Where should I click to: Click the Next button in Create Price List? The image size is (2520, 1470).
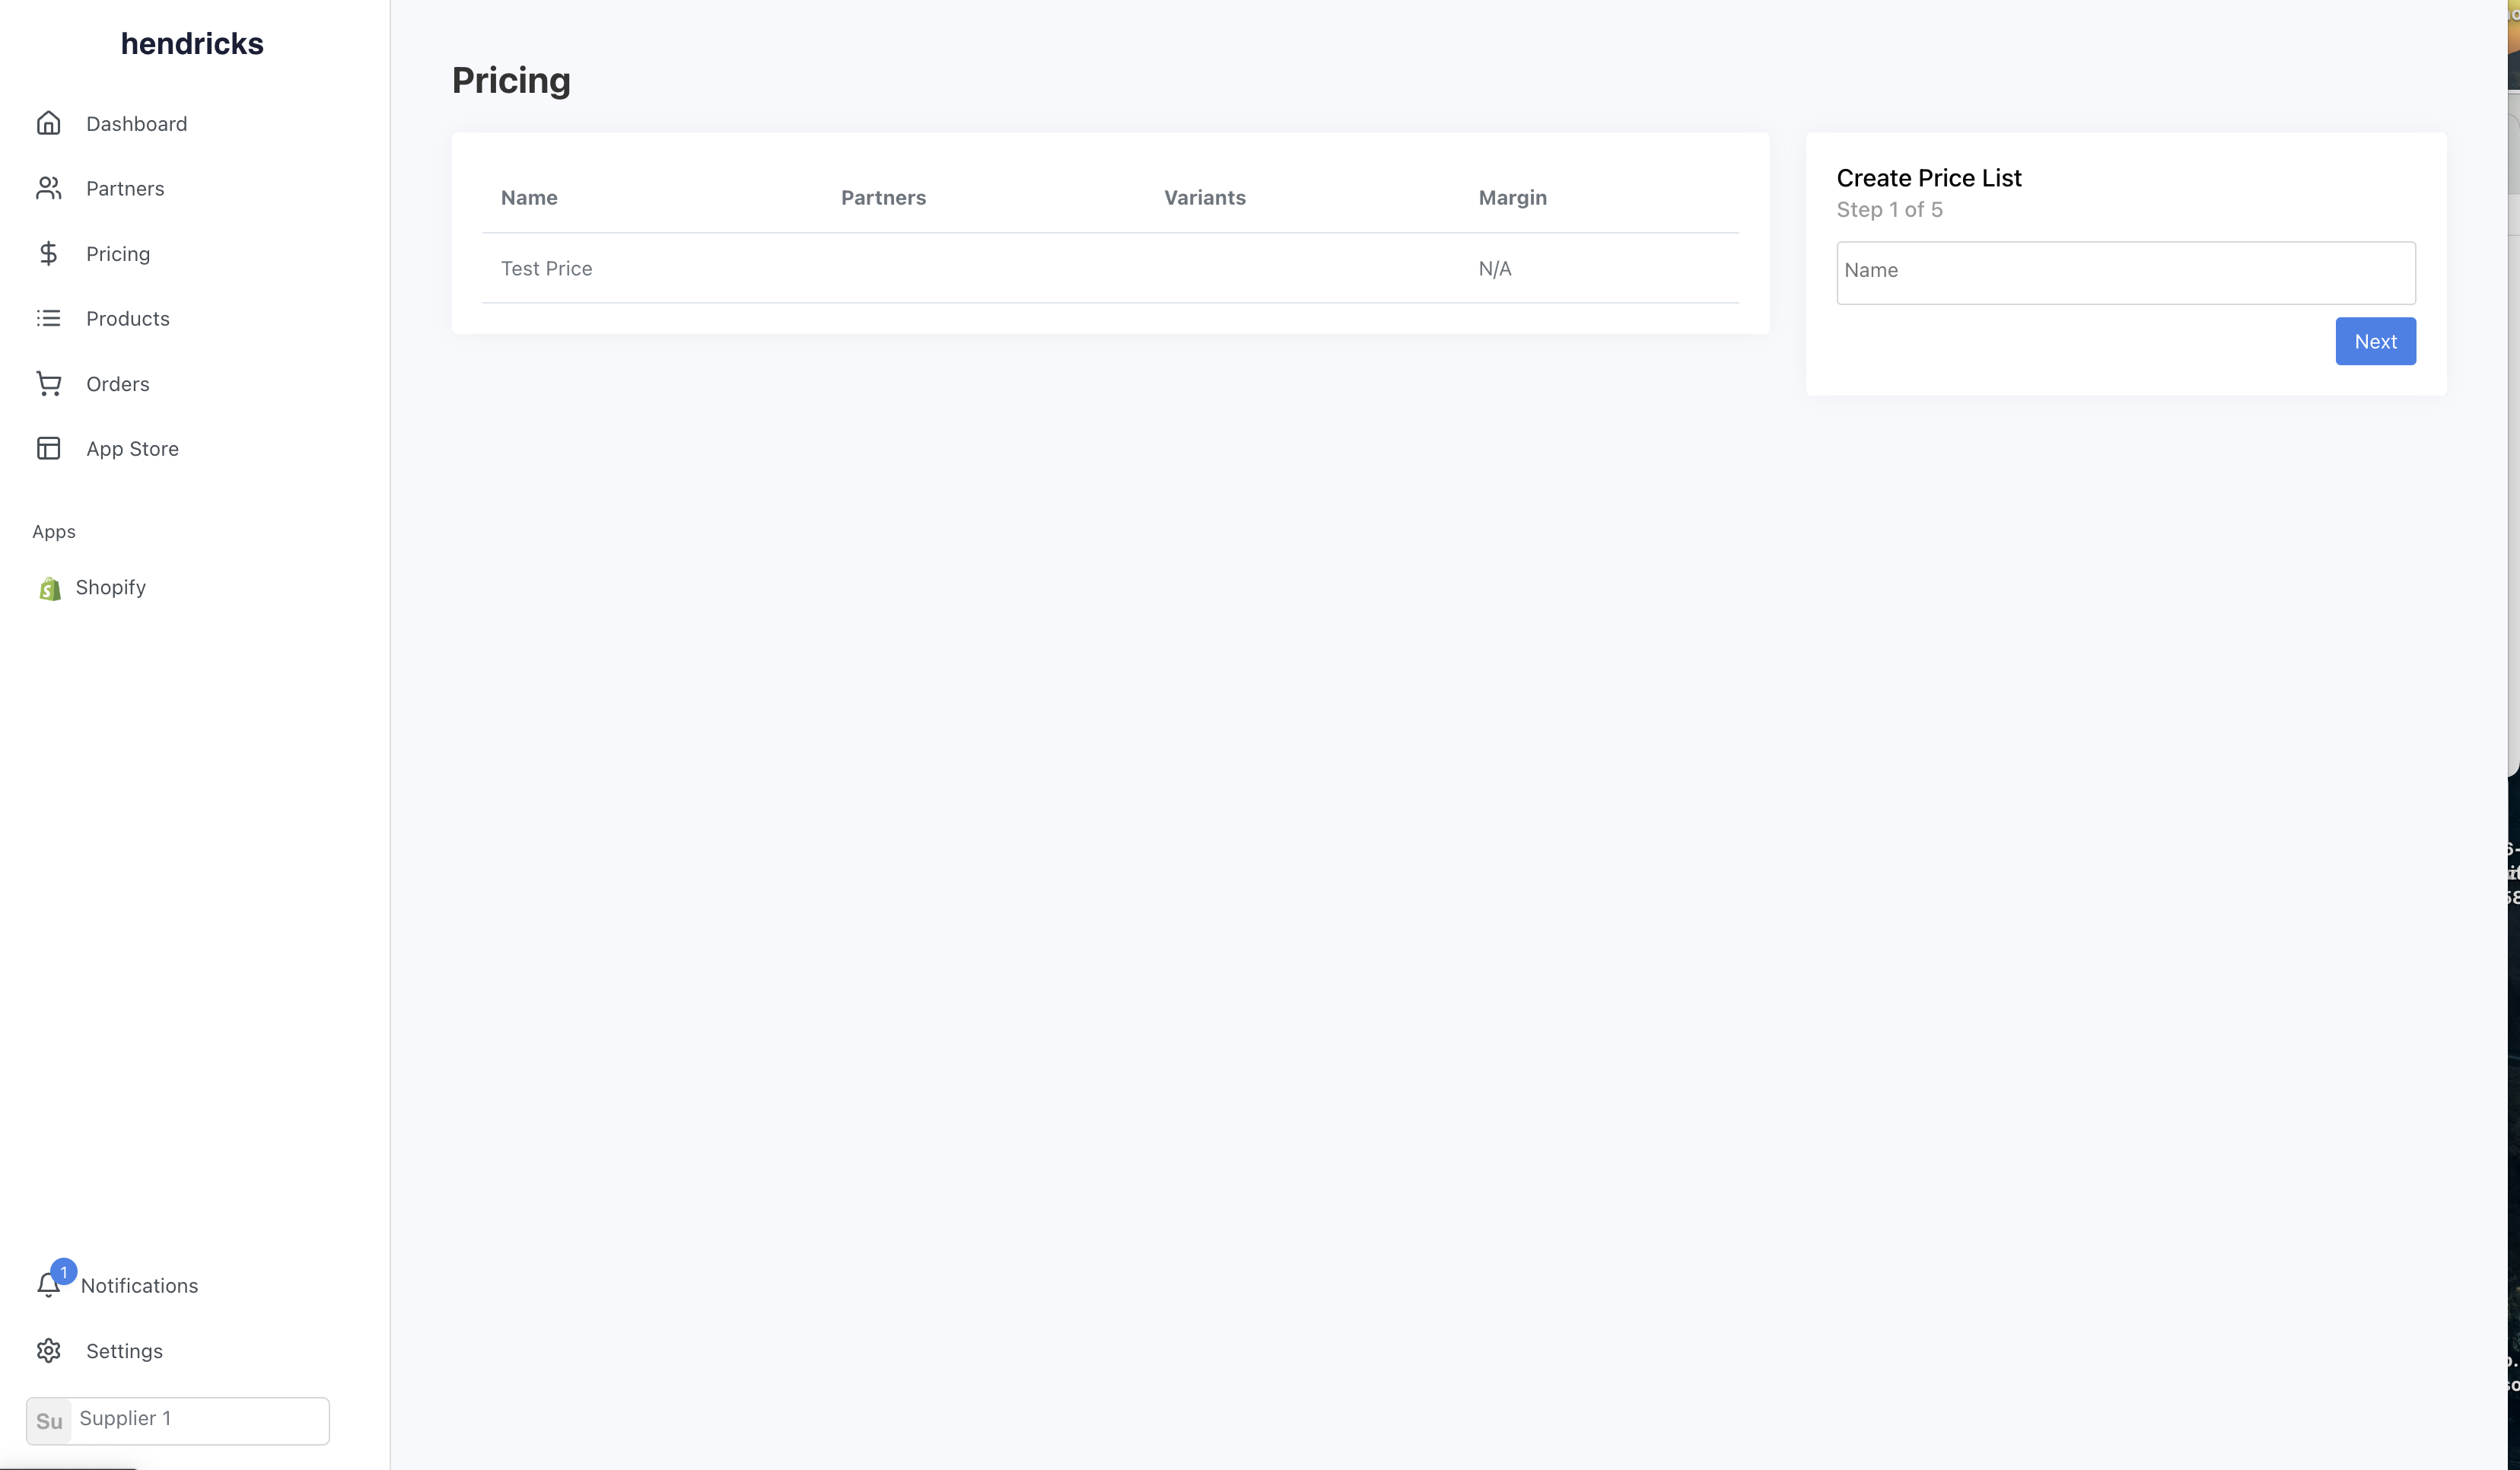[x=2375, y=339]
